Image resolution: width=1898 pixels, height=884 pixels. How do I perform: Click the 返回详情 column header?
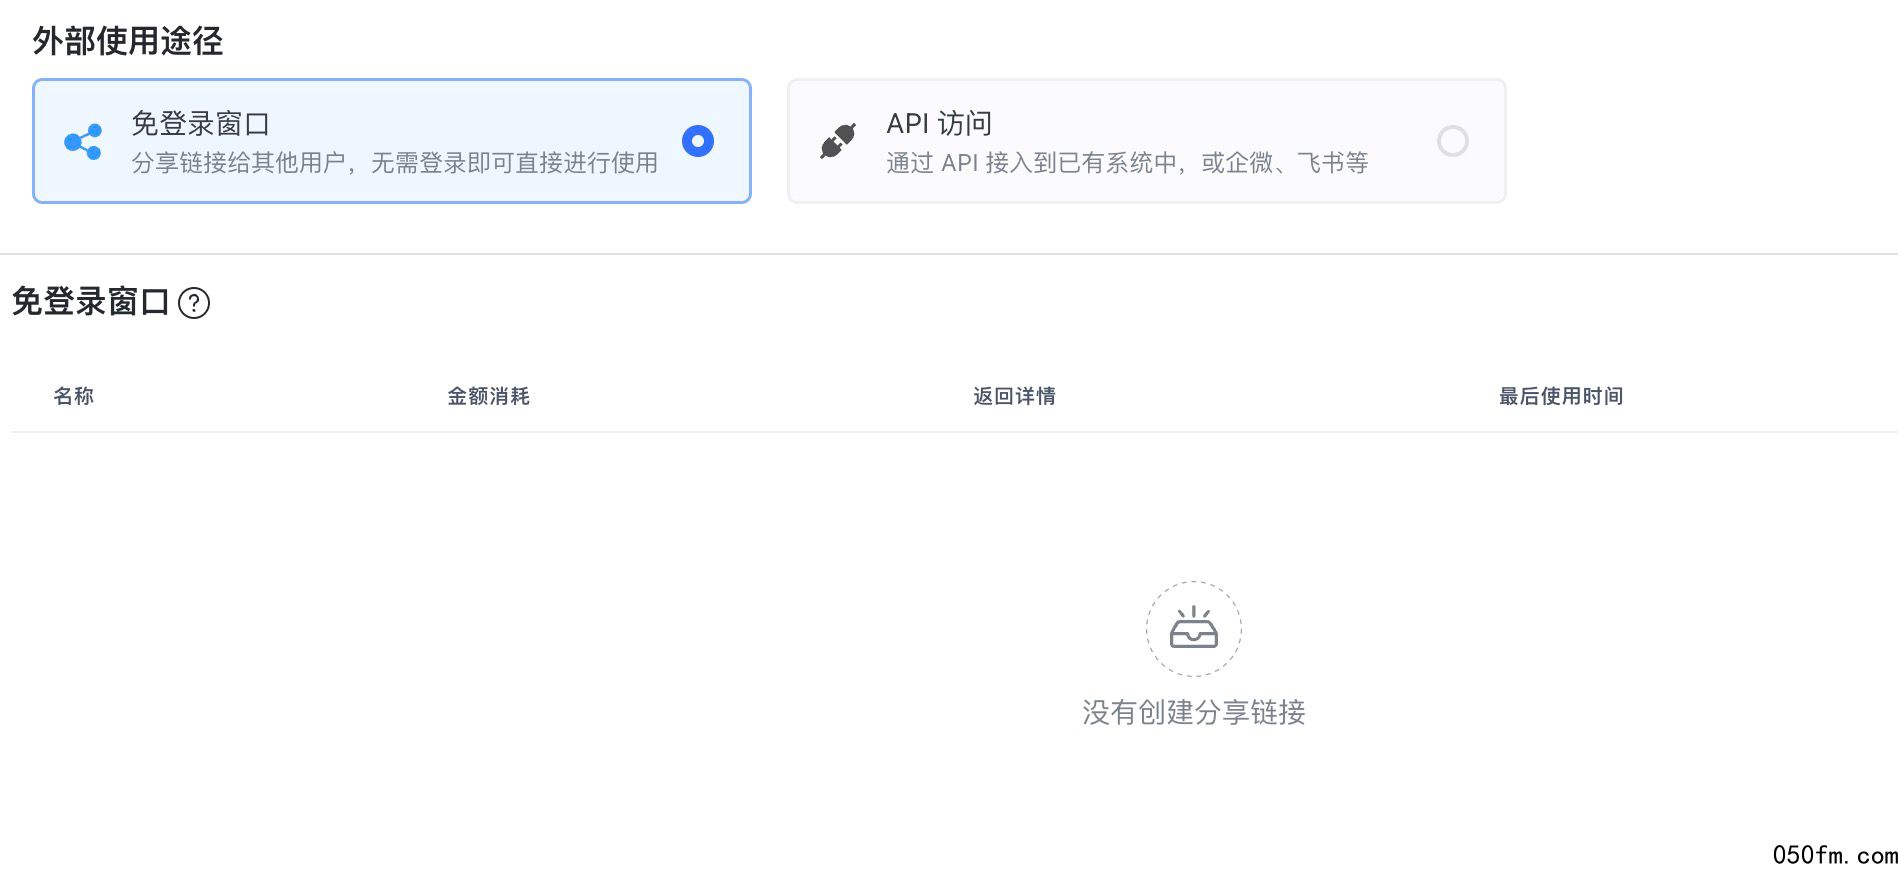coord(1014,396)
